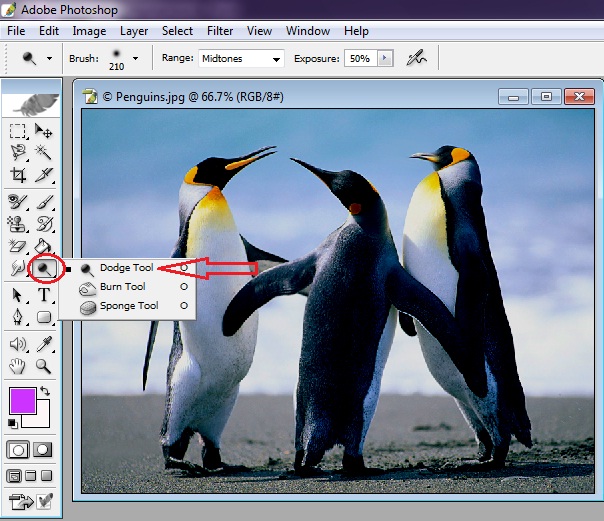Viewport: 604px width, 521px height.
Task: Select the Clone Stamp tool
Action: [x=17, y=224]
